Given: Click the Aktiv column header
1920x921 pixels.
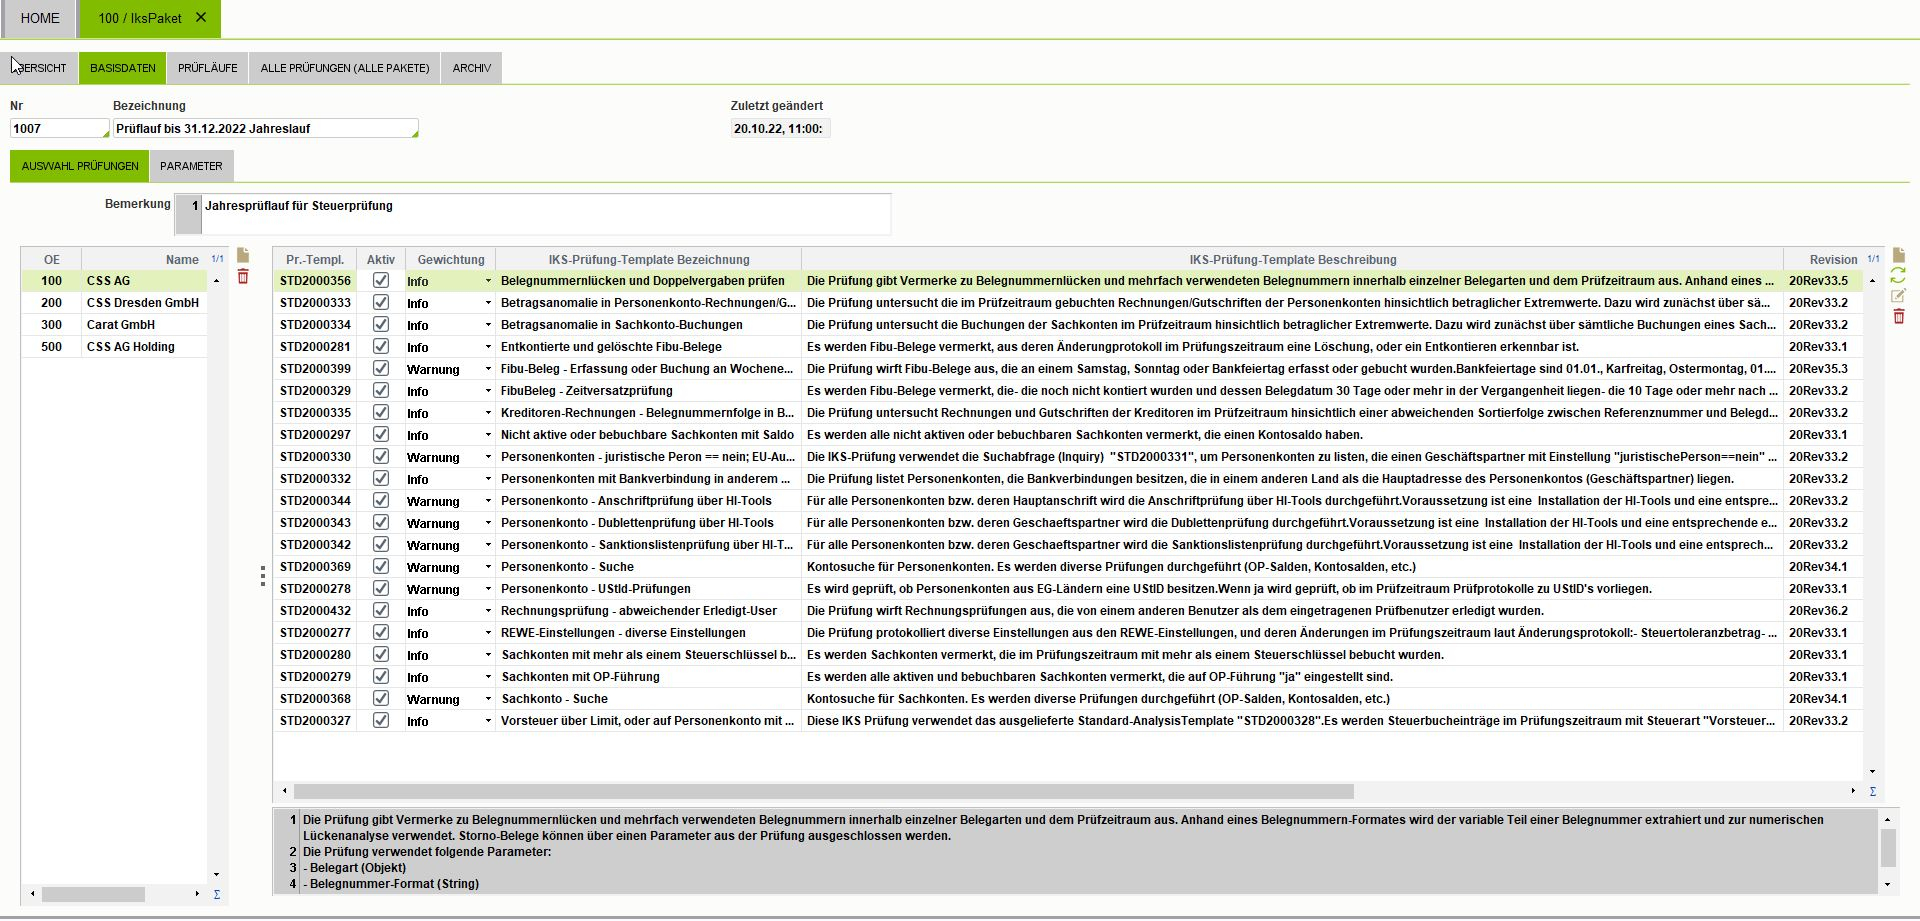Looking at the screenshot, I should (381, 259).
